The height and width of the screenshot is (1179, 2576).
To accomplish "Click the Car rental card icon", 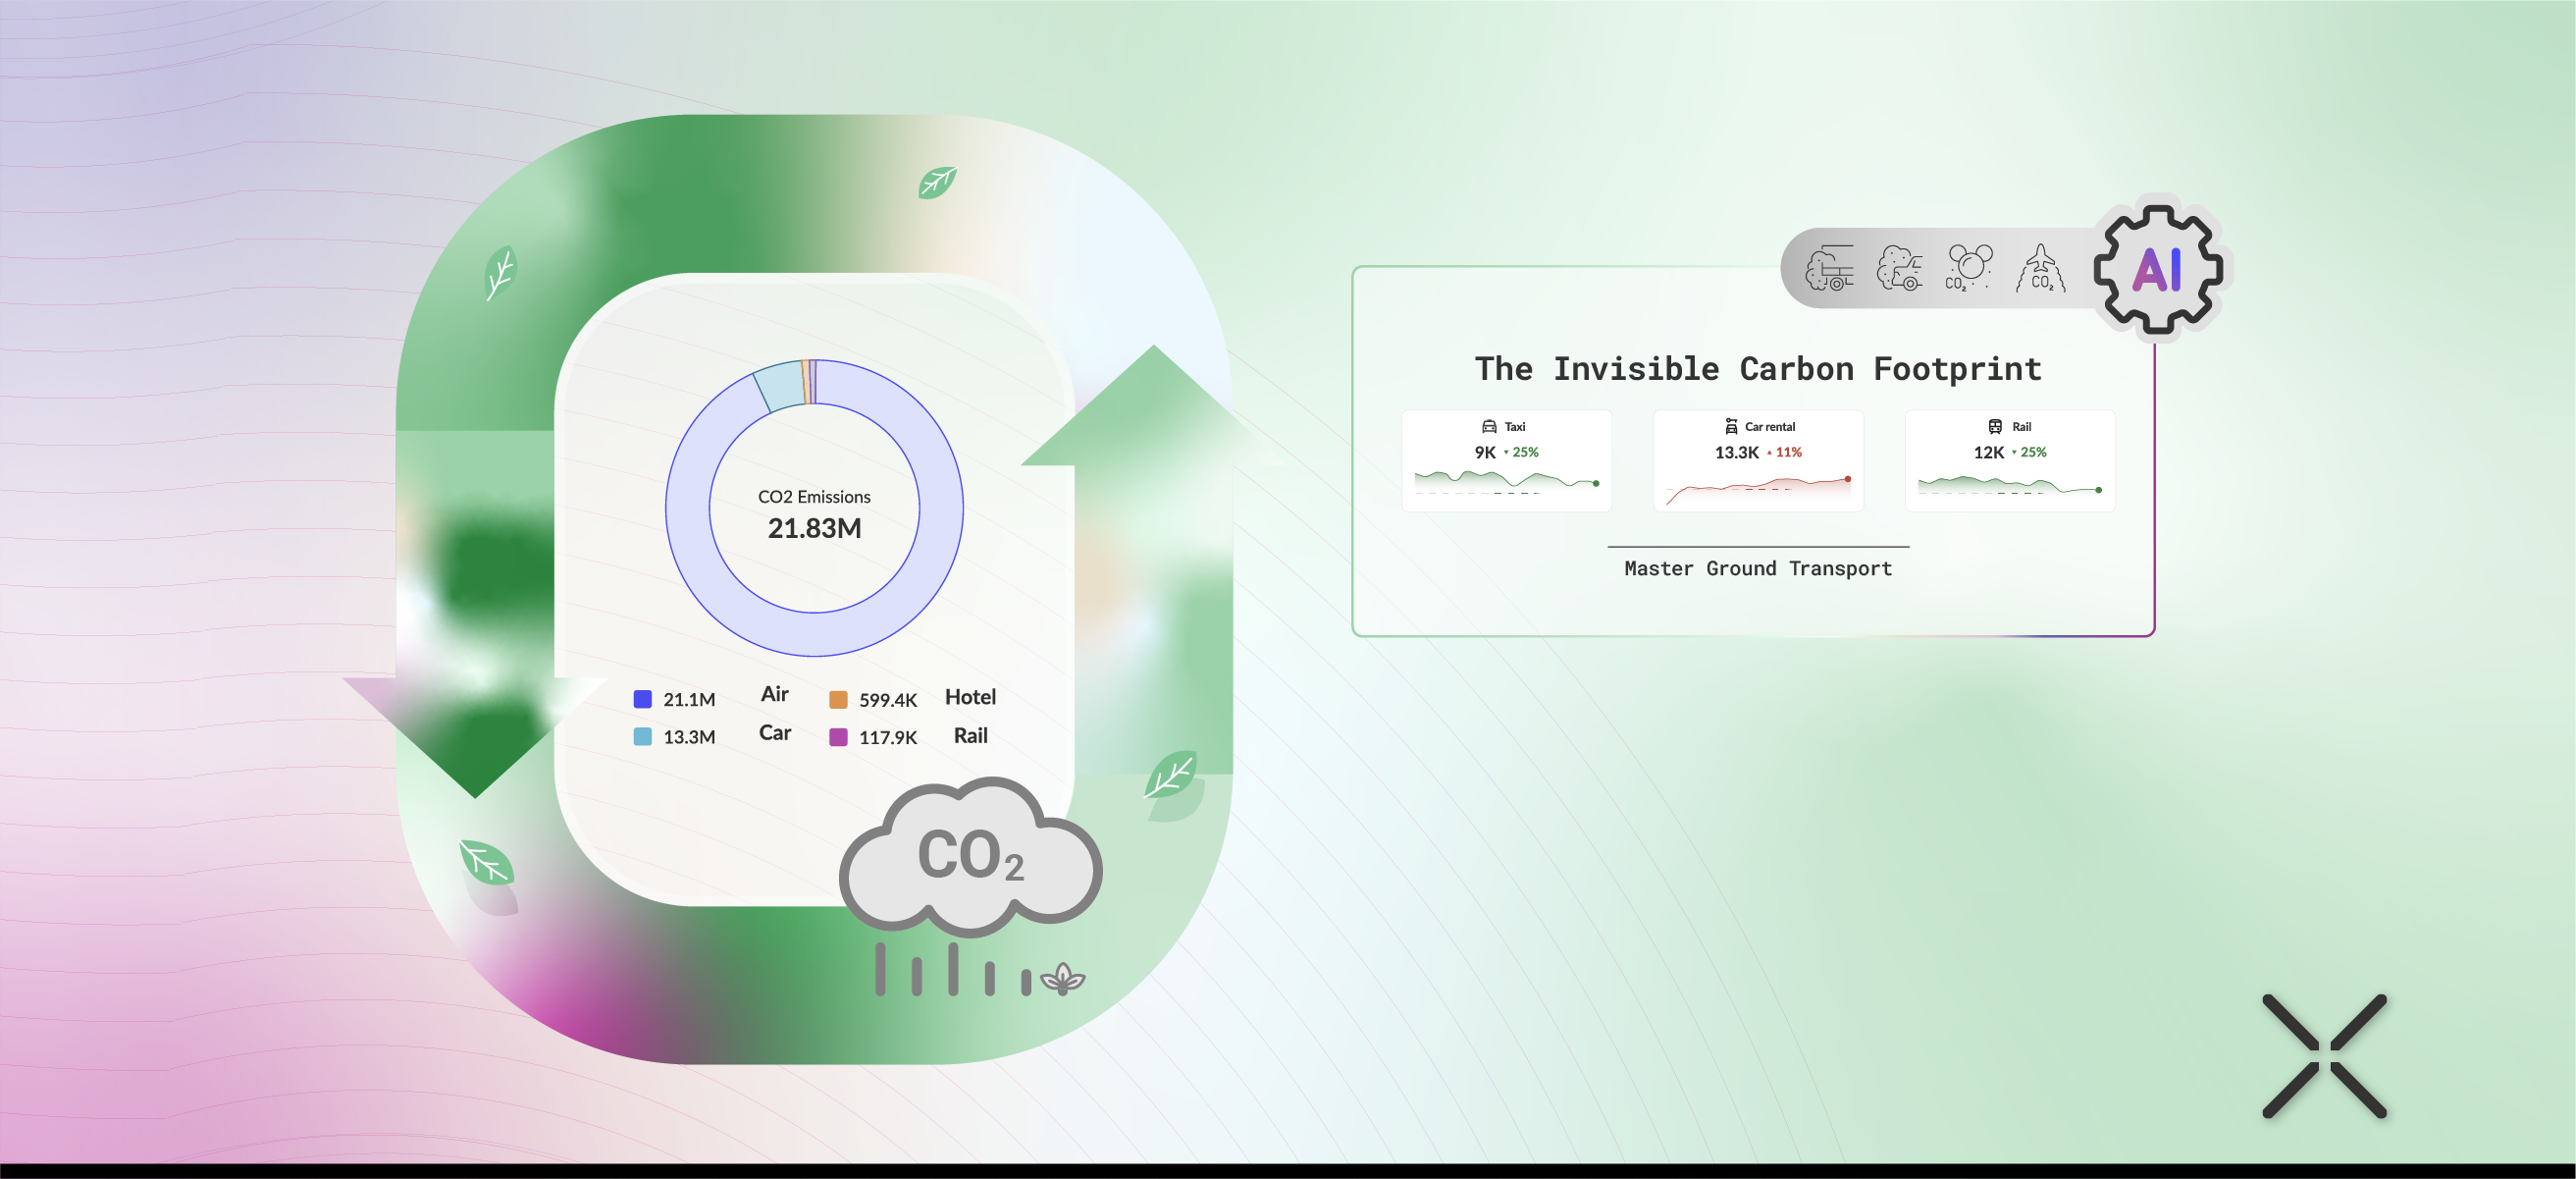I will click(1731, 427).
